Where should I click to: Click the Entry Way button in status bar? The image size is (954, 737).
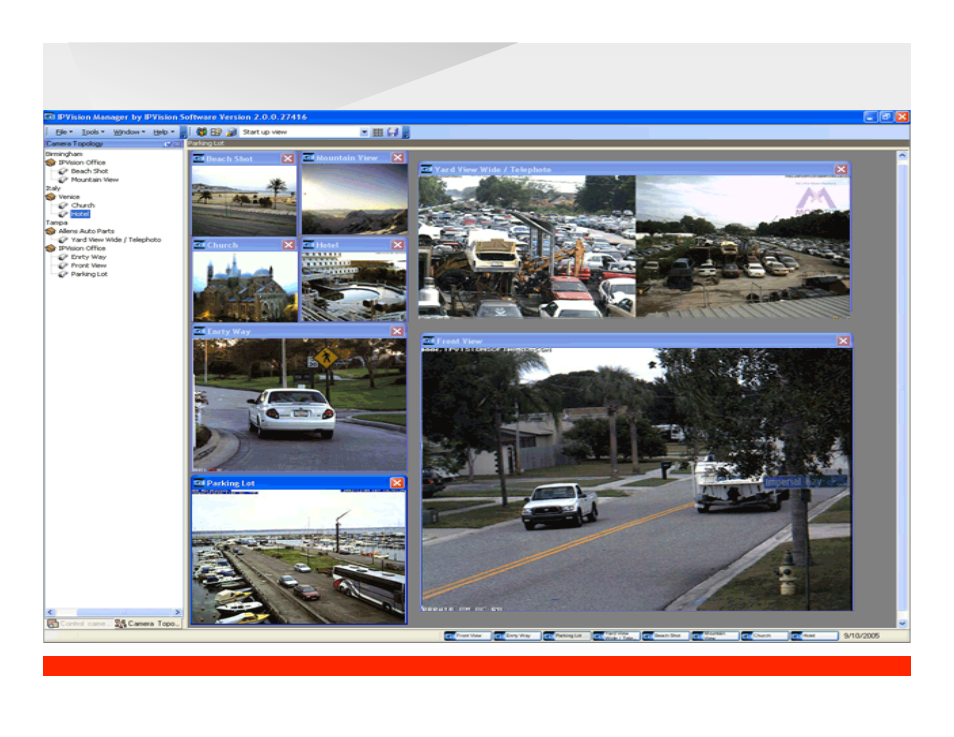click(517, 636)
